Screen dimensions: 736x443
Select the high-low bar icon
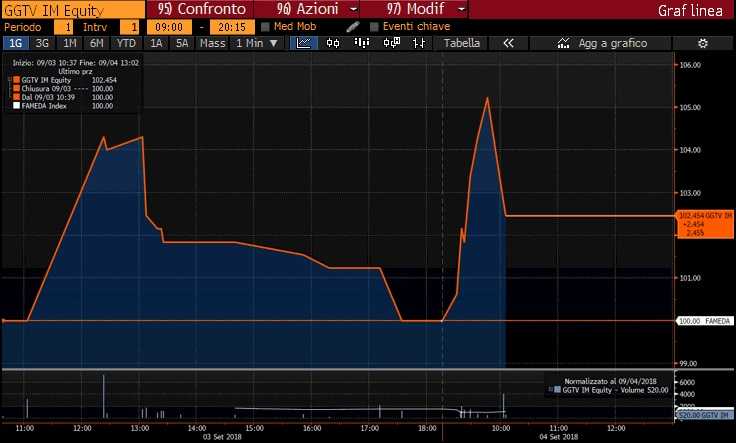coord(419,43)
